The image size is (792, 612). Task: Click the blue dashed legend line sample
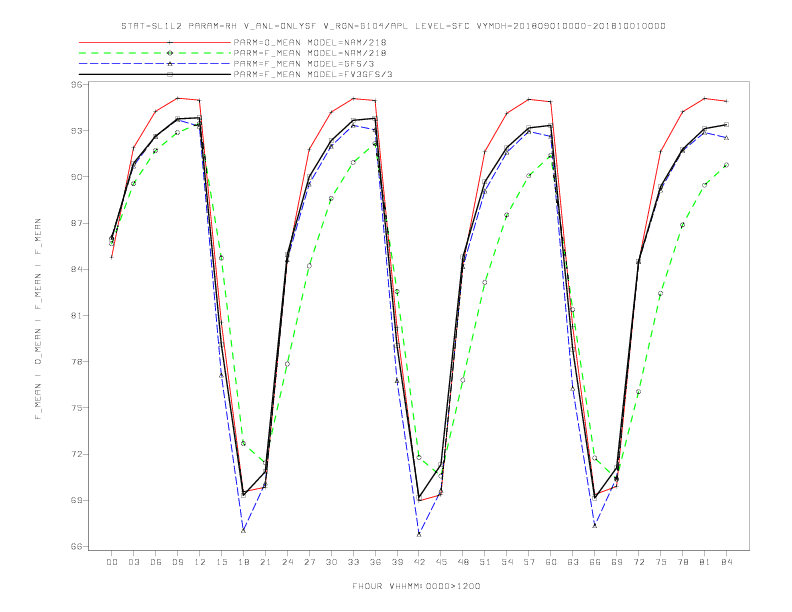click(x=155, y=64)
